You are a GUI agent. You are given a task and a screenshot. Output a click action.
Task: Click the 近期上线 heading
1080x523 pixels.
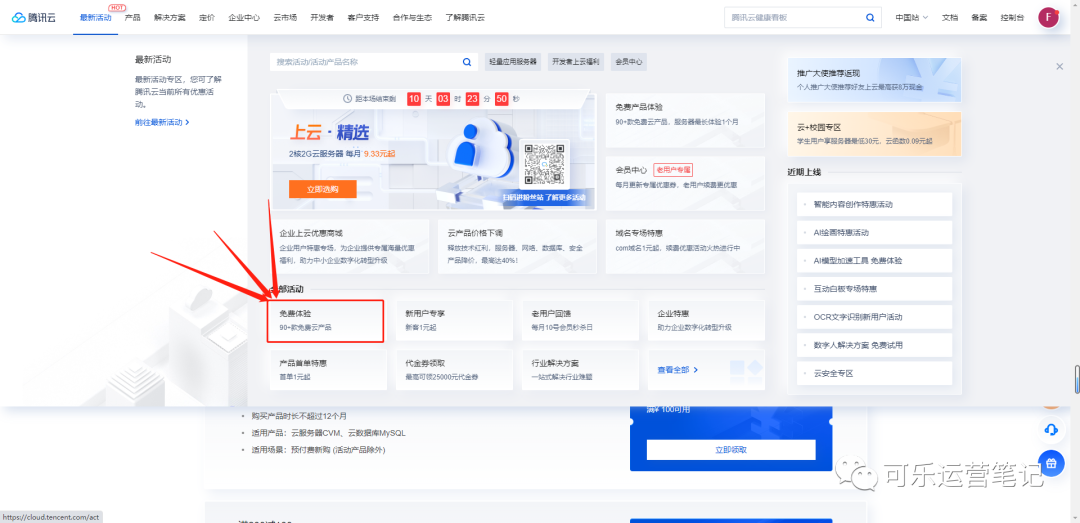click(804, 172)
